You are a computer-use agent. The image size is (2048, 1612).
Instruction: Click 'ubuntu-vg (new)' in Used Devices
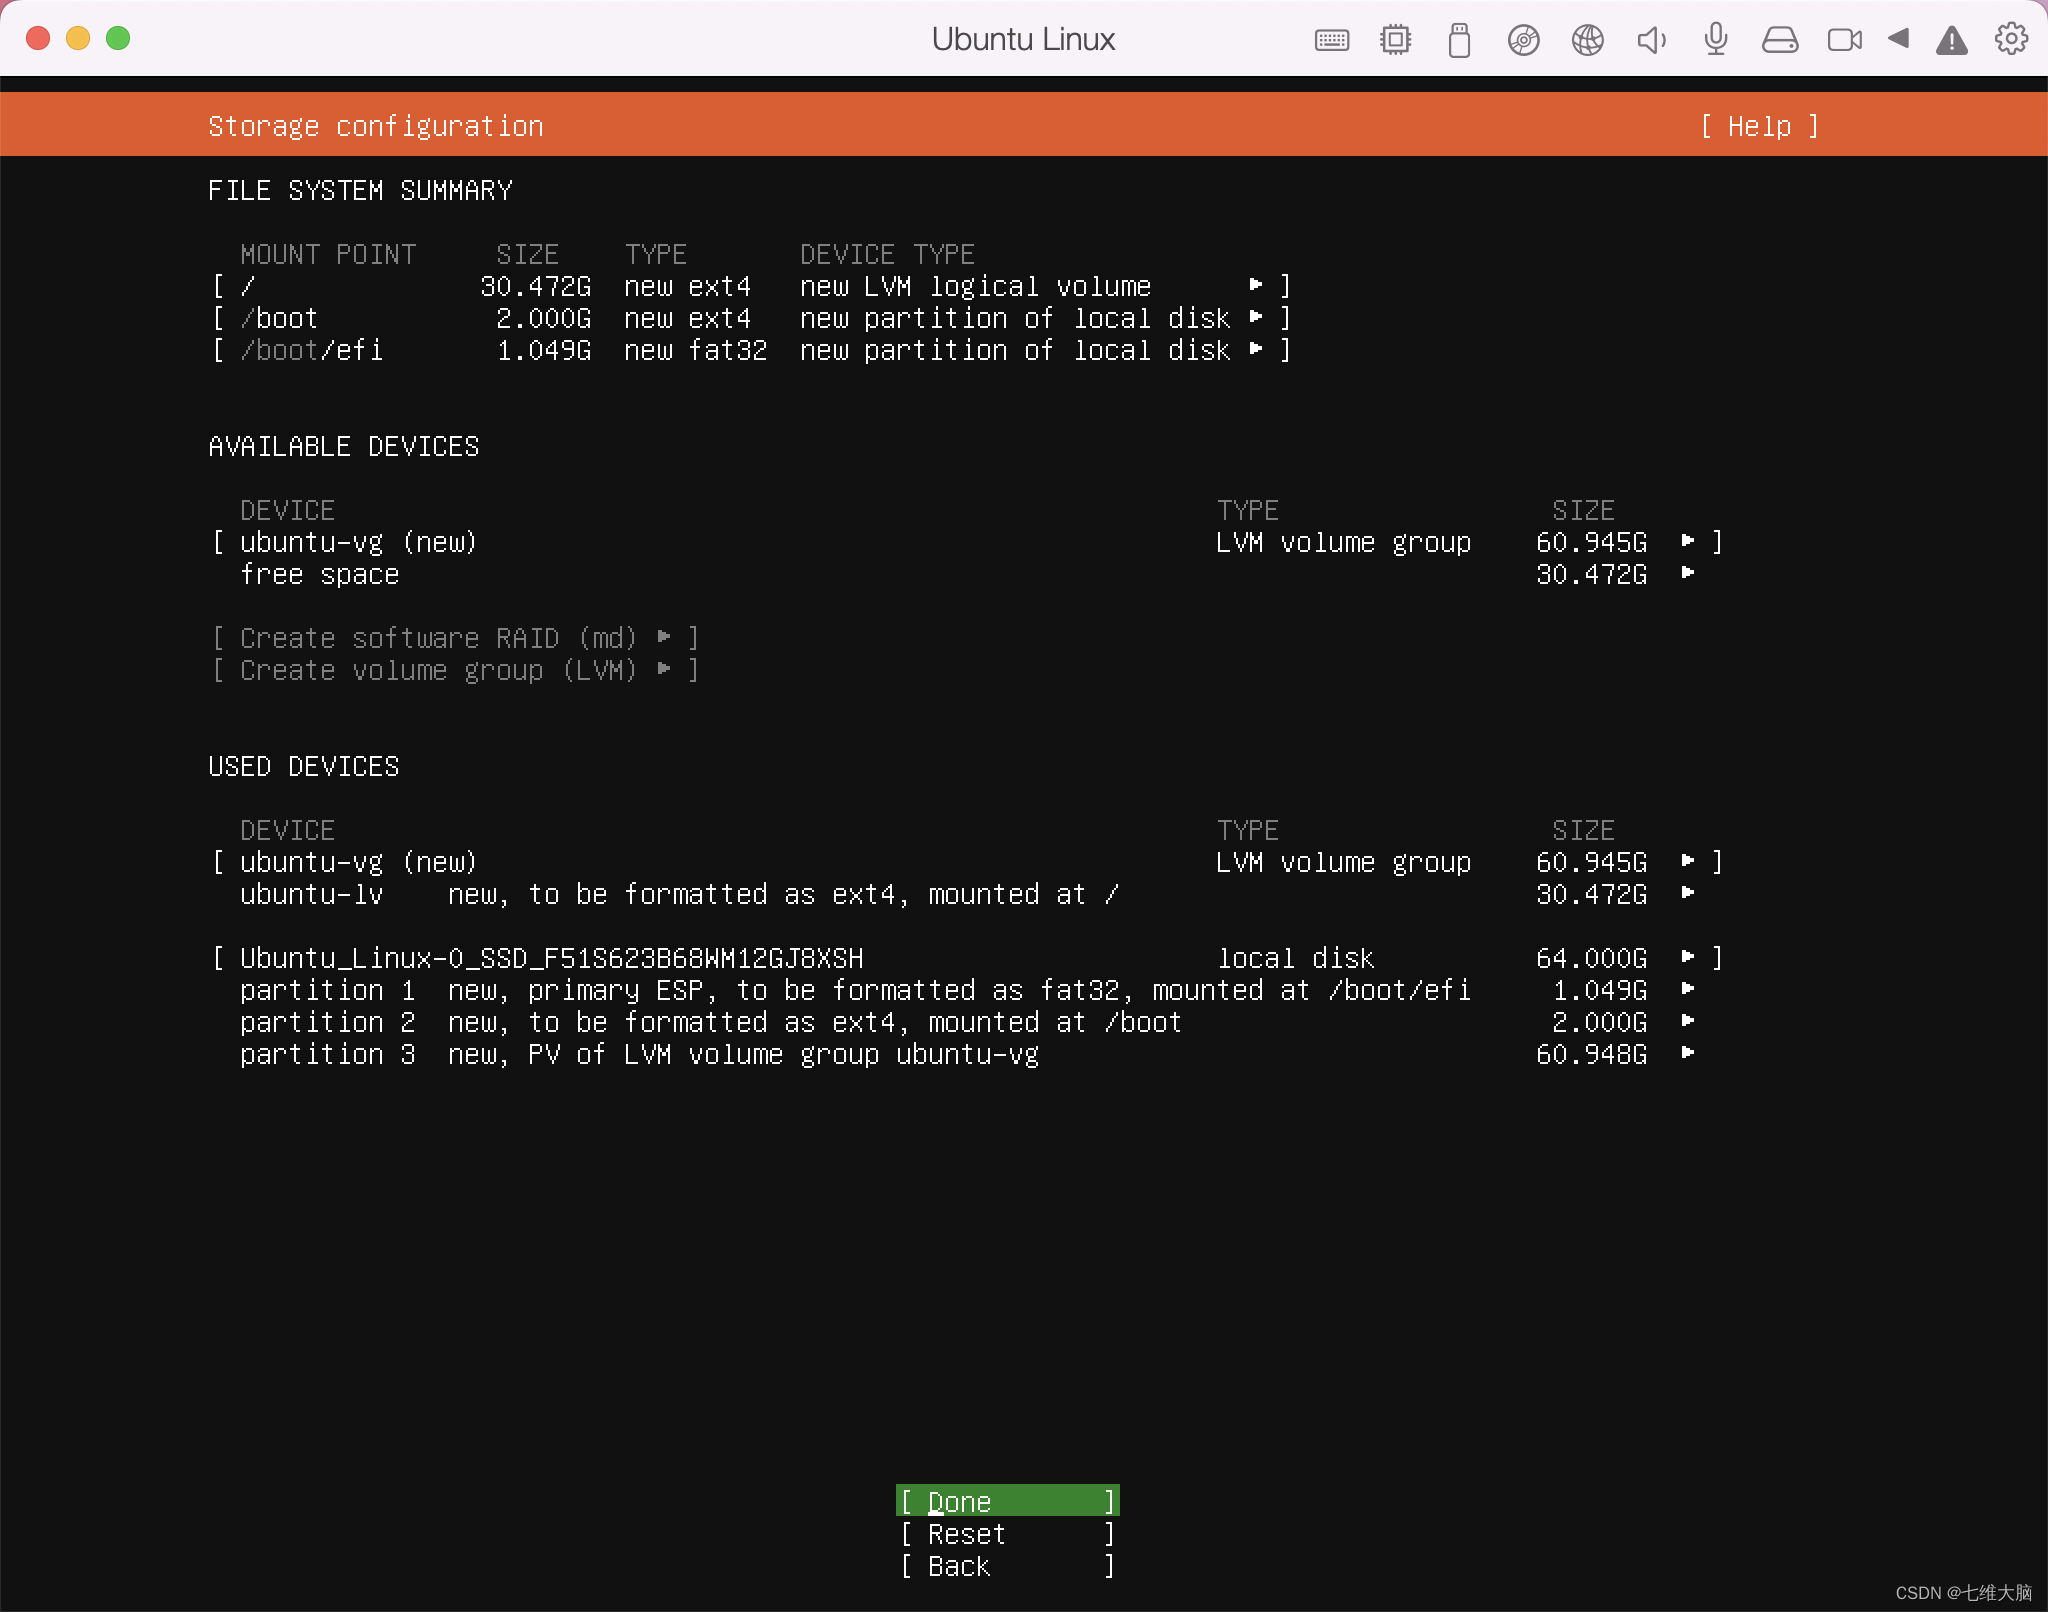tap(358, 862)
